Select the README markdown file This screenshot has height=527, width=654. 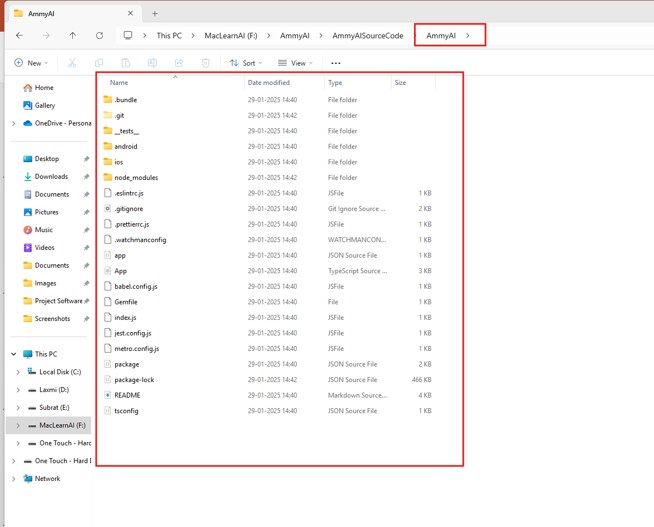[x=127, y=395]
